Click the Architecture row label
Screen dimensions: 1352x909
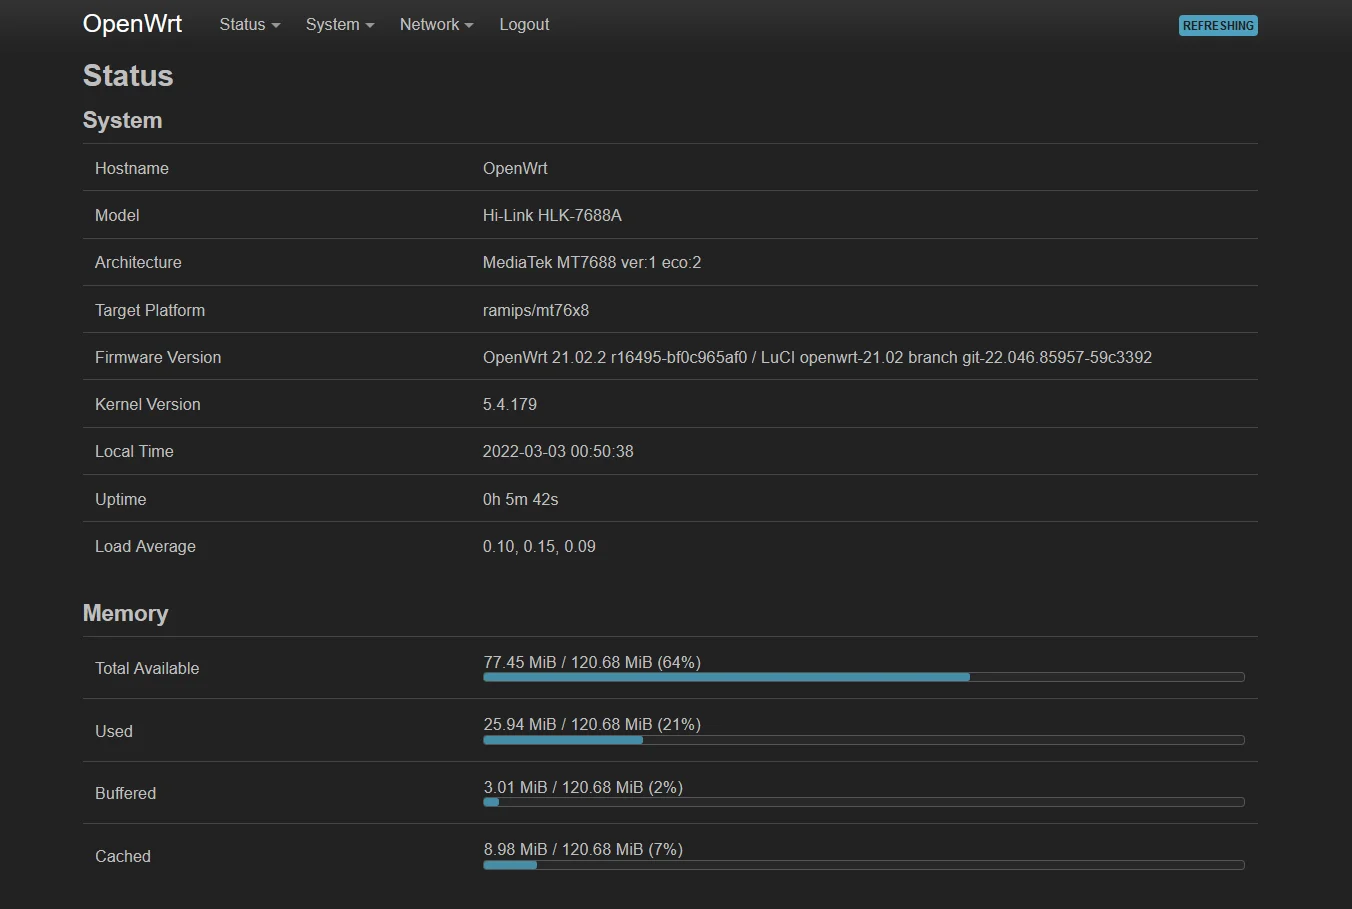click(x=138, y=262)
